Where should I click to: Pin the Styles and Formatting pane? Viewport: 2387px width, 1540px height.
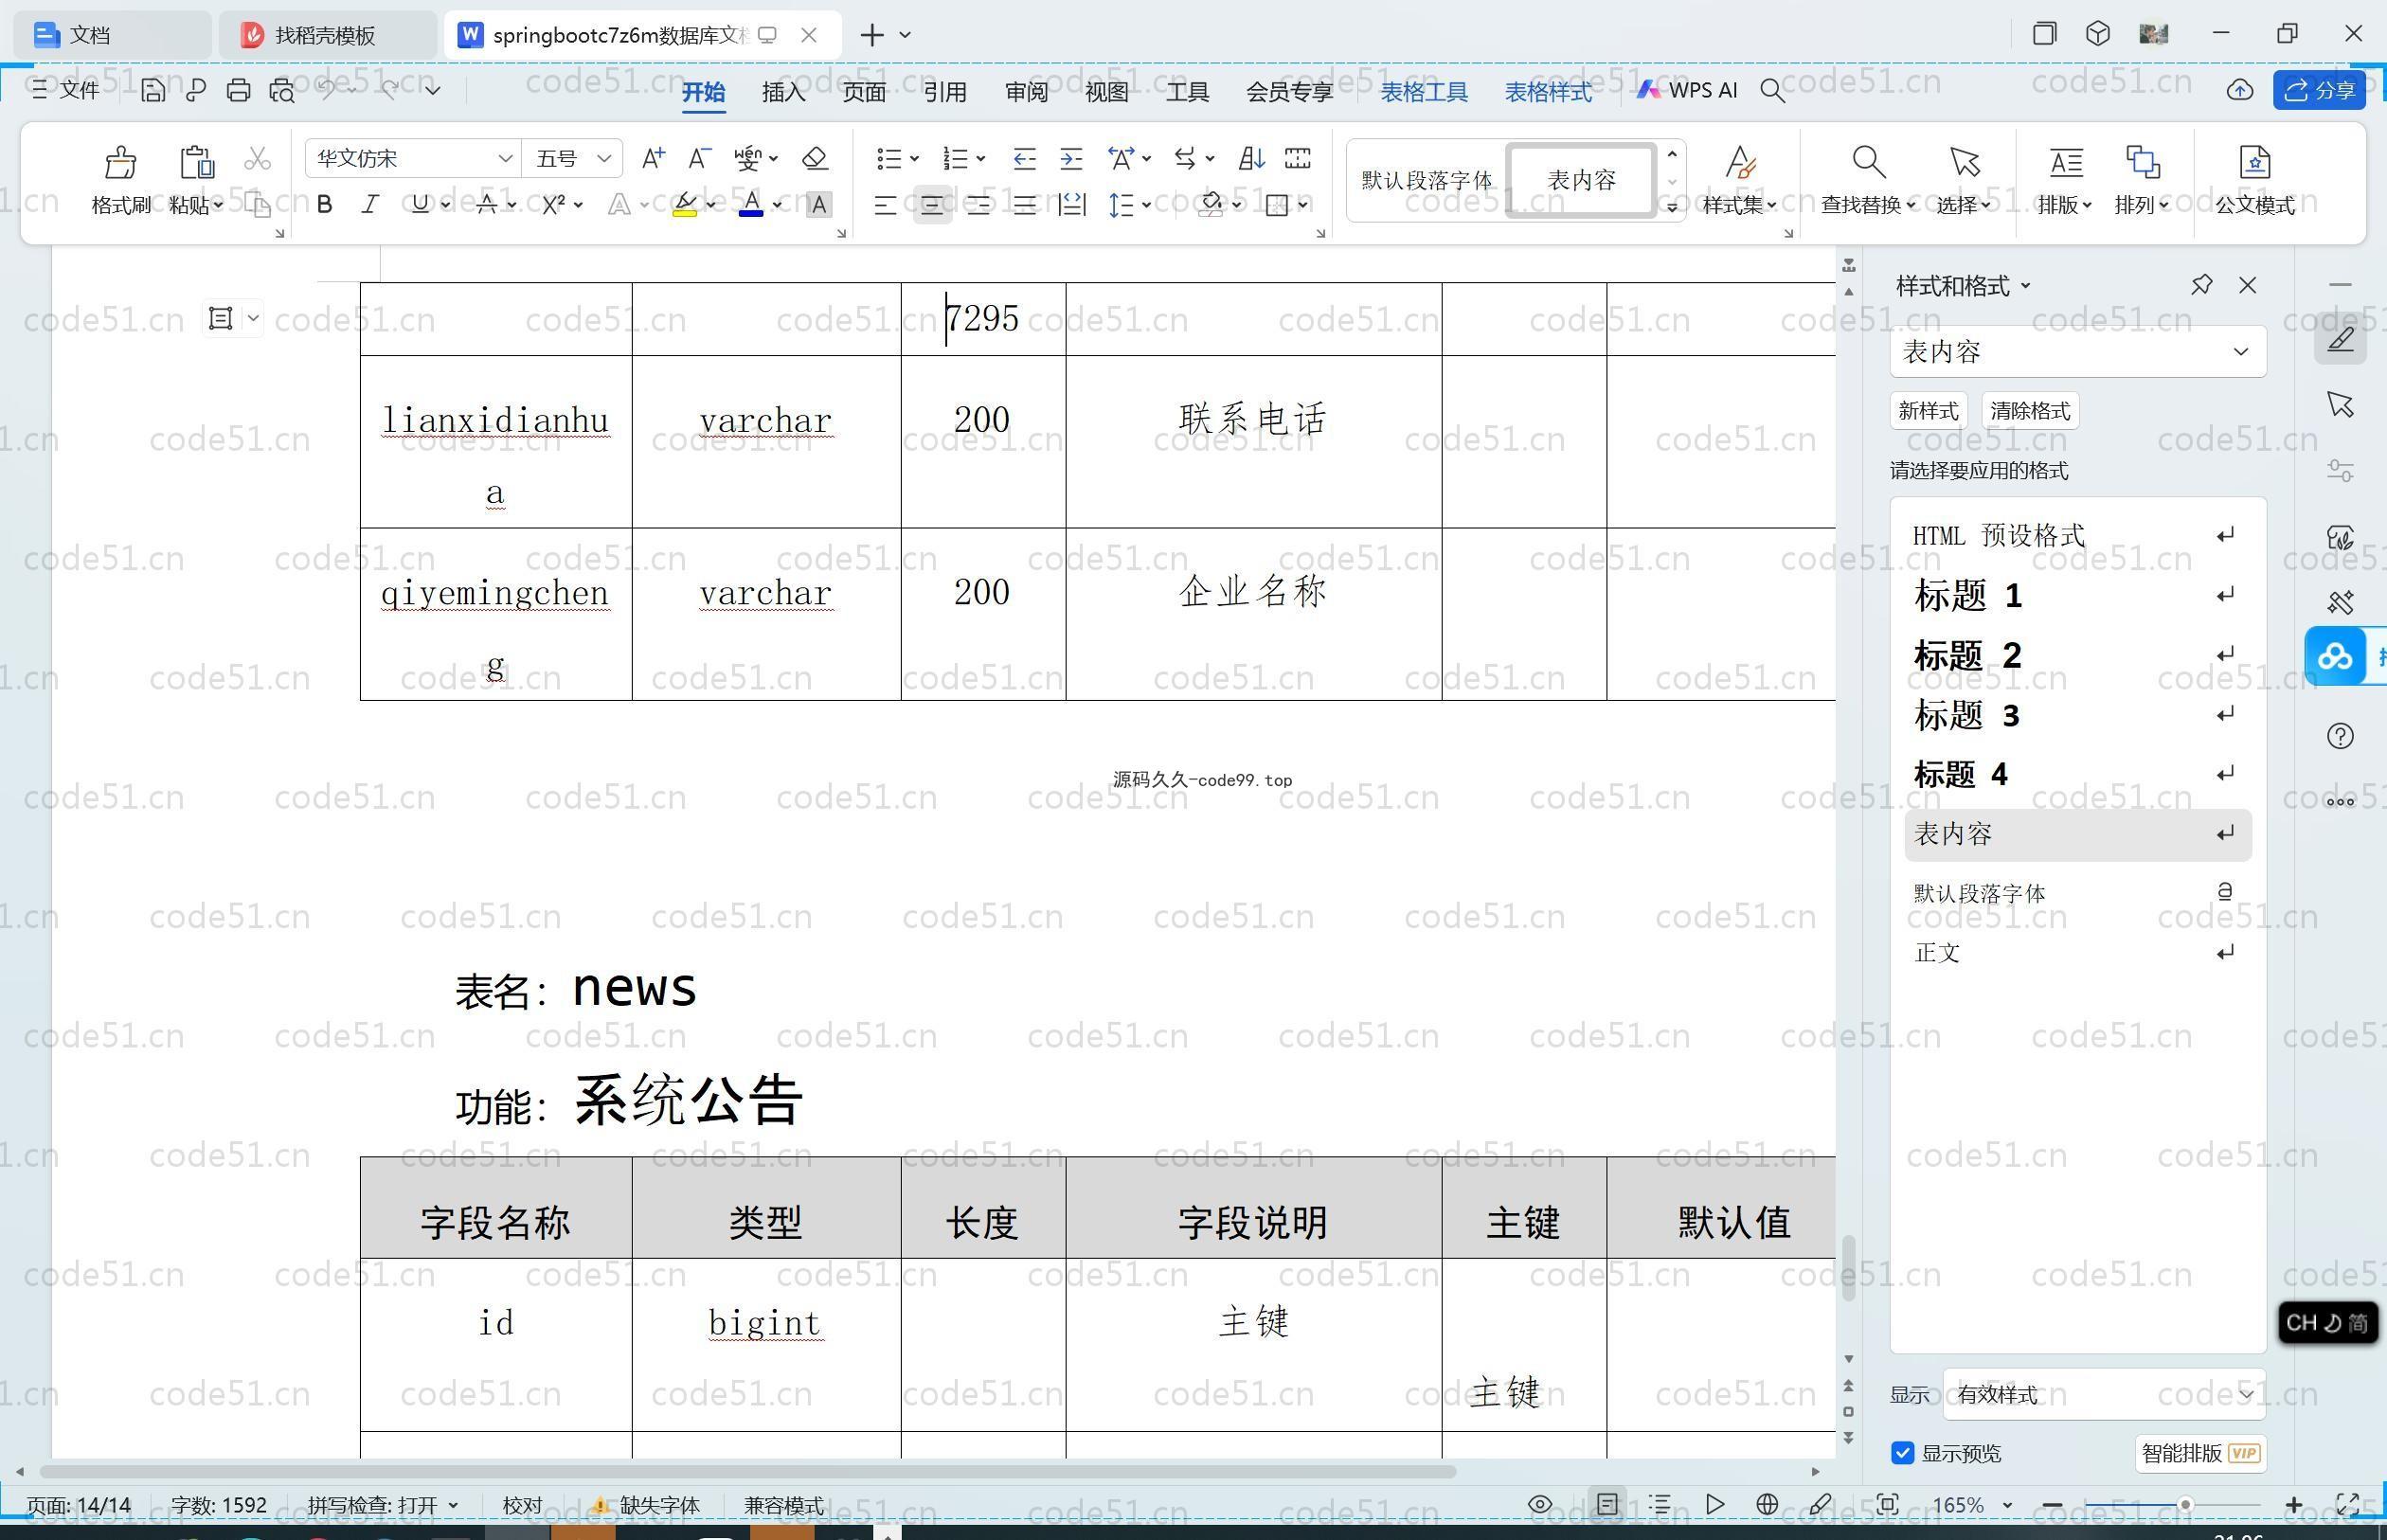[2201, 286]
